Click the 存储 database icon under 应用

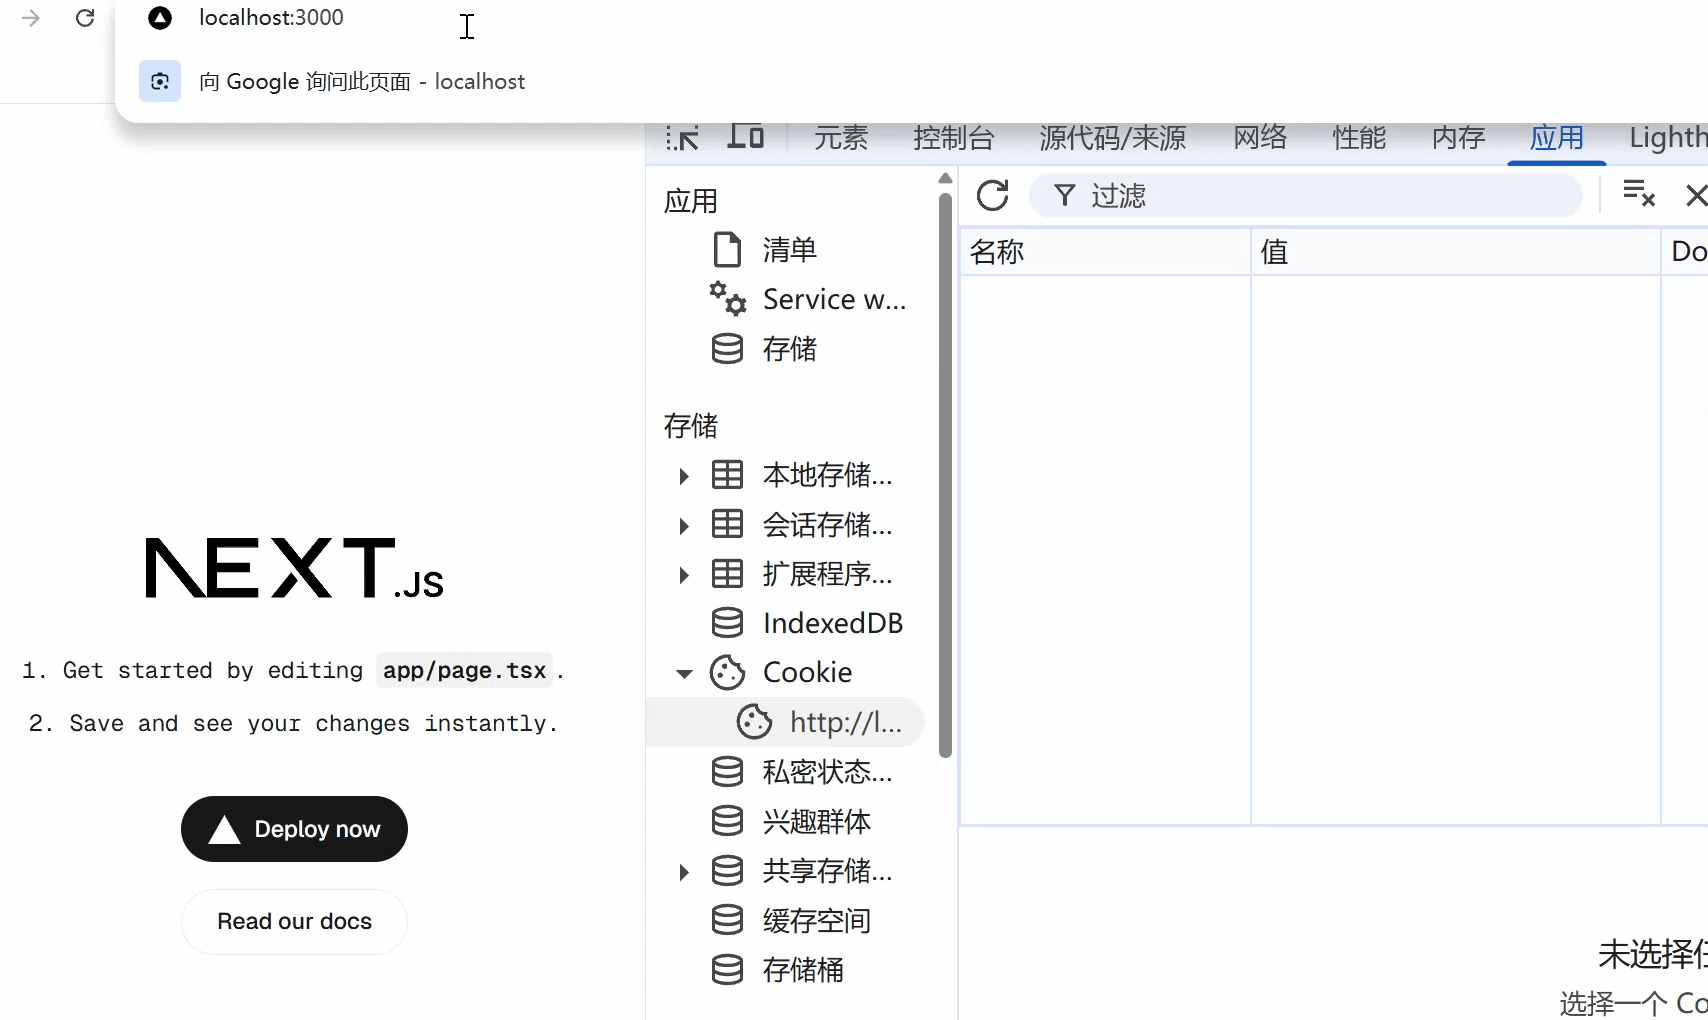(727, 349)
